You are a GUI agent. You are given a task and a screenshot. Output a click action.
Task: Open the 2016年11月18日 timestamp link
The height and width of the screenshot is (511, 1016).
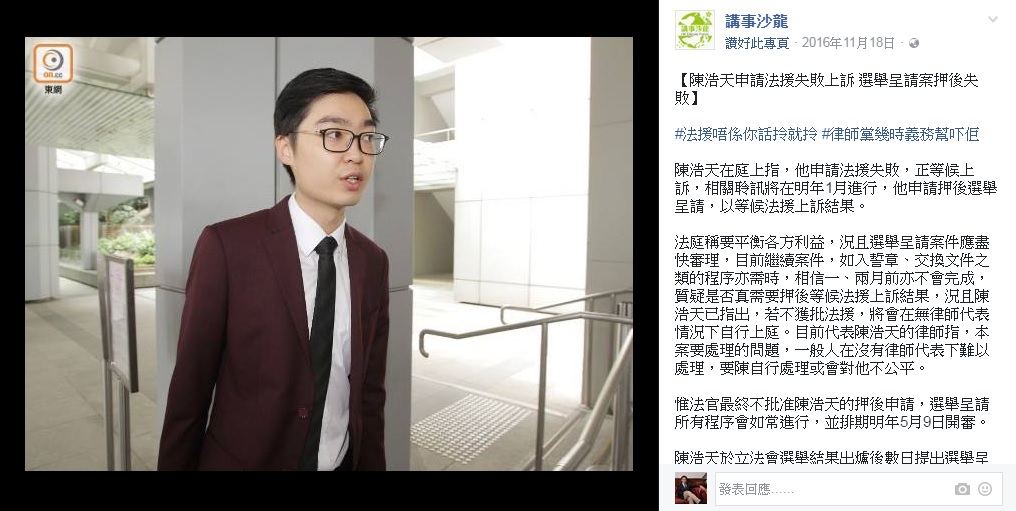click(x=848, y=43)
